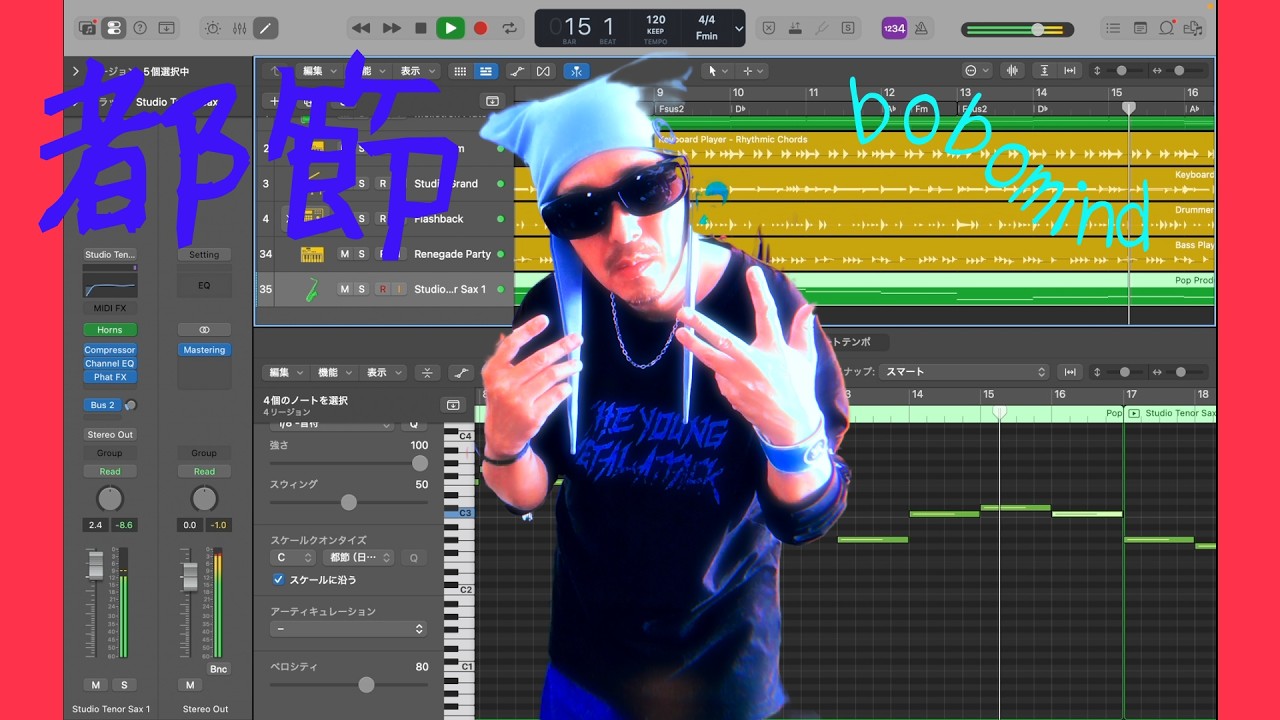Open Quick Help question mark icon
Screen dimensions: 1280x720
click(140, 28)
